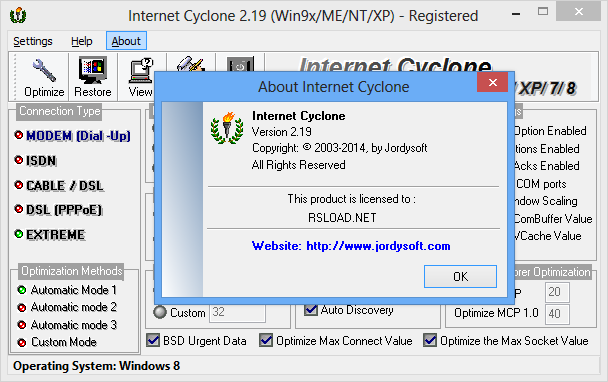This screenshot has width=608, height=382.
Task: Click the Version 2.19 text
Action: (x=282, y=132)
